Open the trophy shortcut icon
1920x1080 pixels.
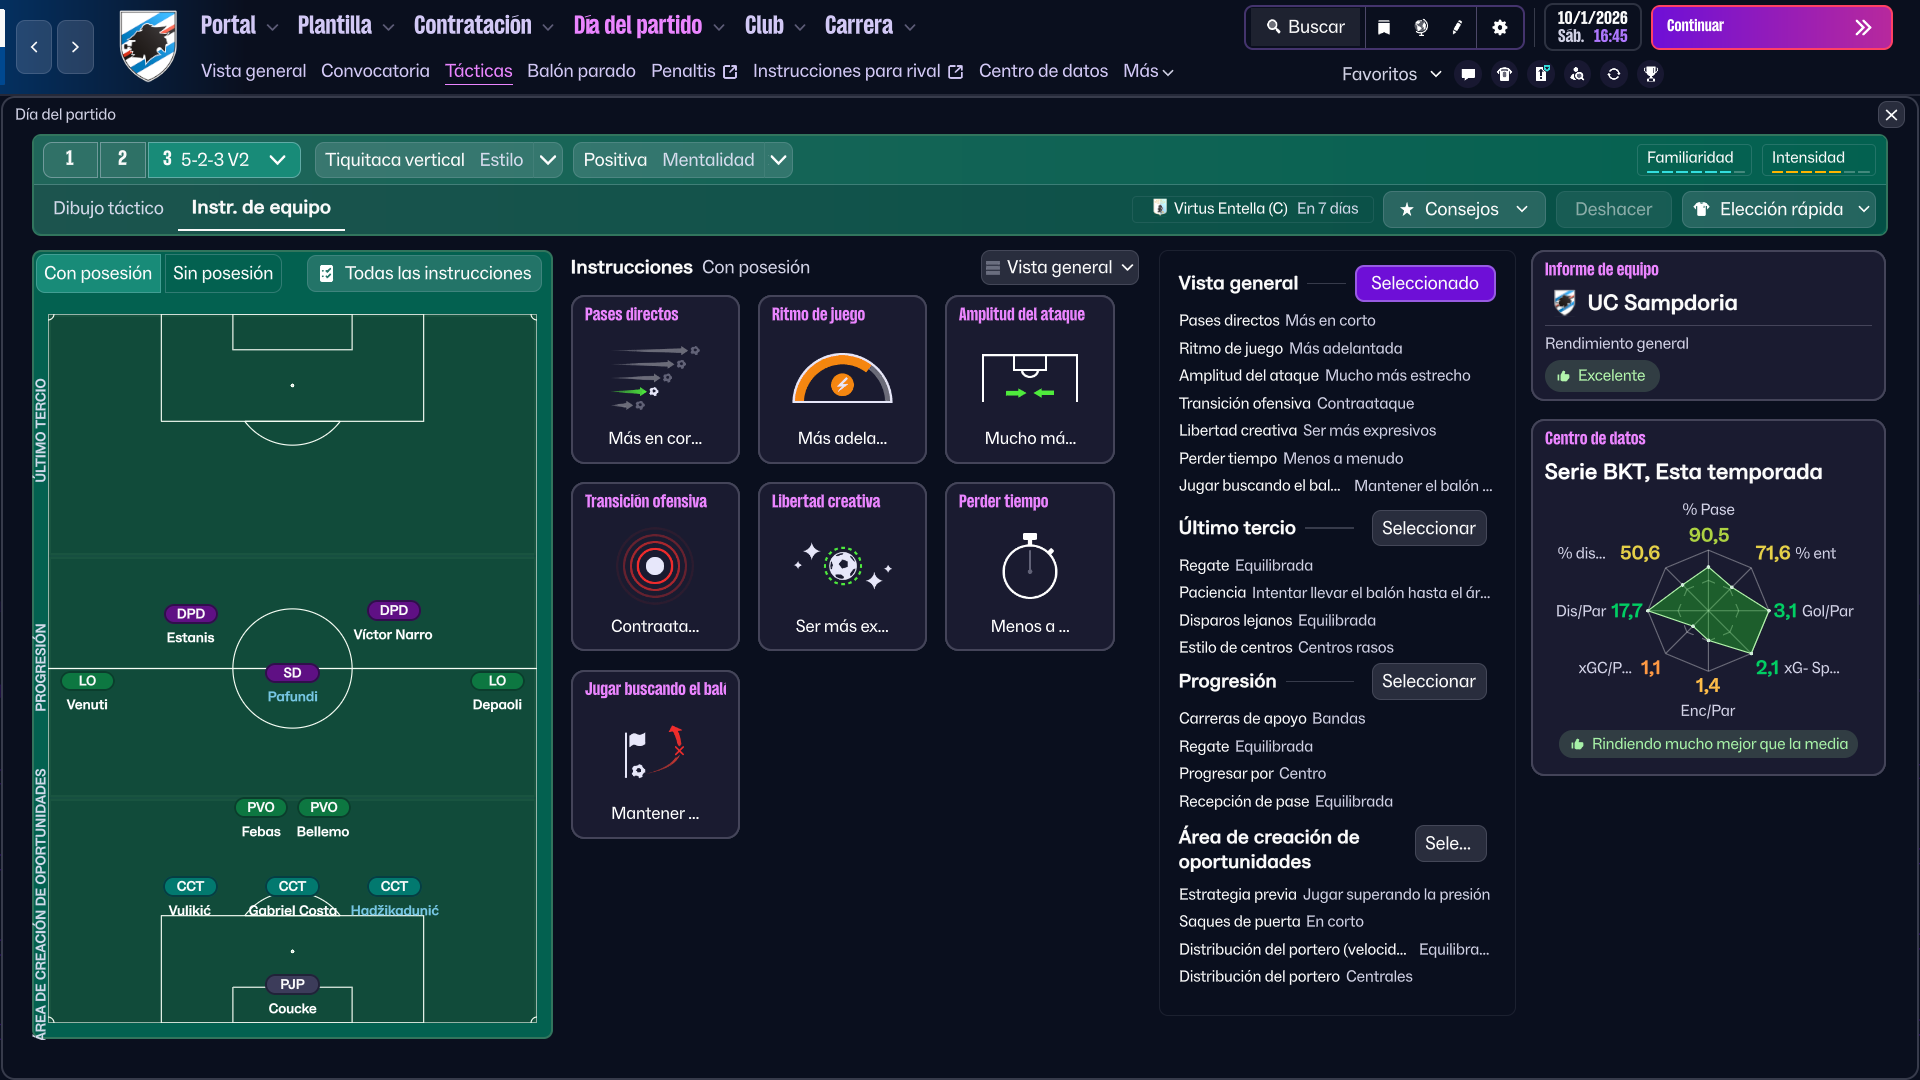pos(1651,74)
